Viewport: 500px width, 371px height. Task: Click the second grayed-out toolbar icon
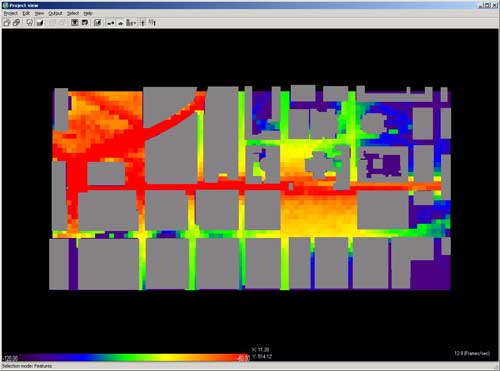(62, 23)
